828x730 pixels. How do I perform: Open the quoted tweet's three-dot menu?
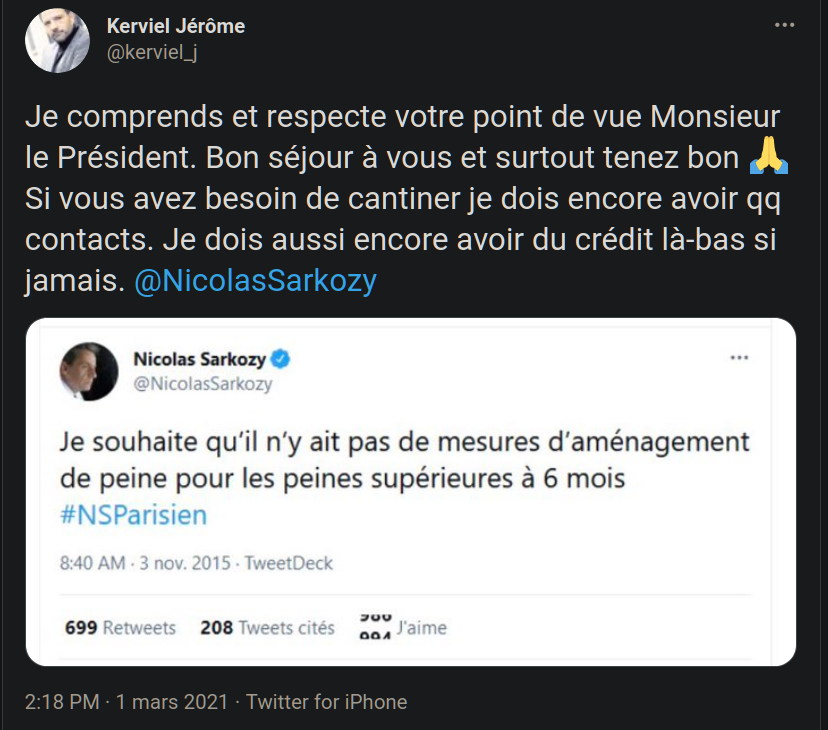point(740,358)
